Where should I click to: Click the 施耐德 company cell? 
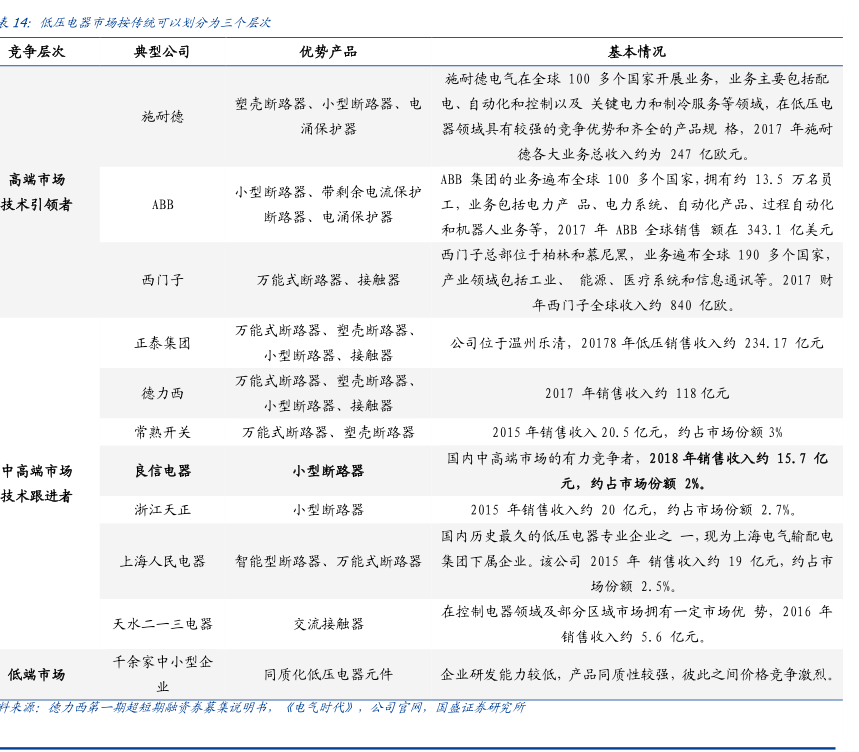[162, 116]
